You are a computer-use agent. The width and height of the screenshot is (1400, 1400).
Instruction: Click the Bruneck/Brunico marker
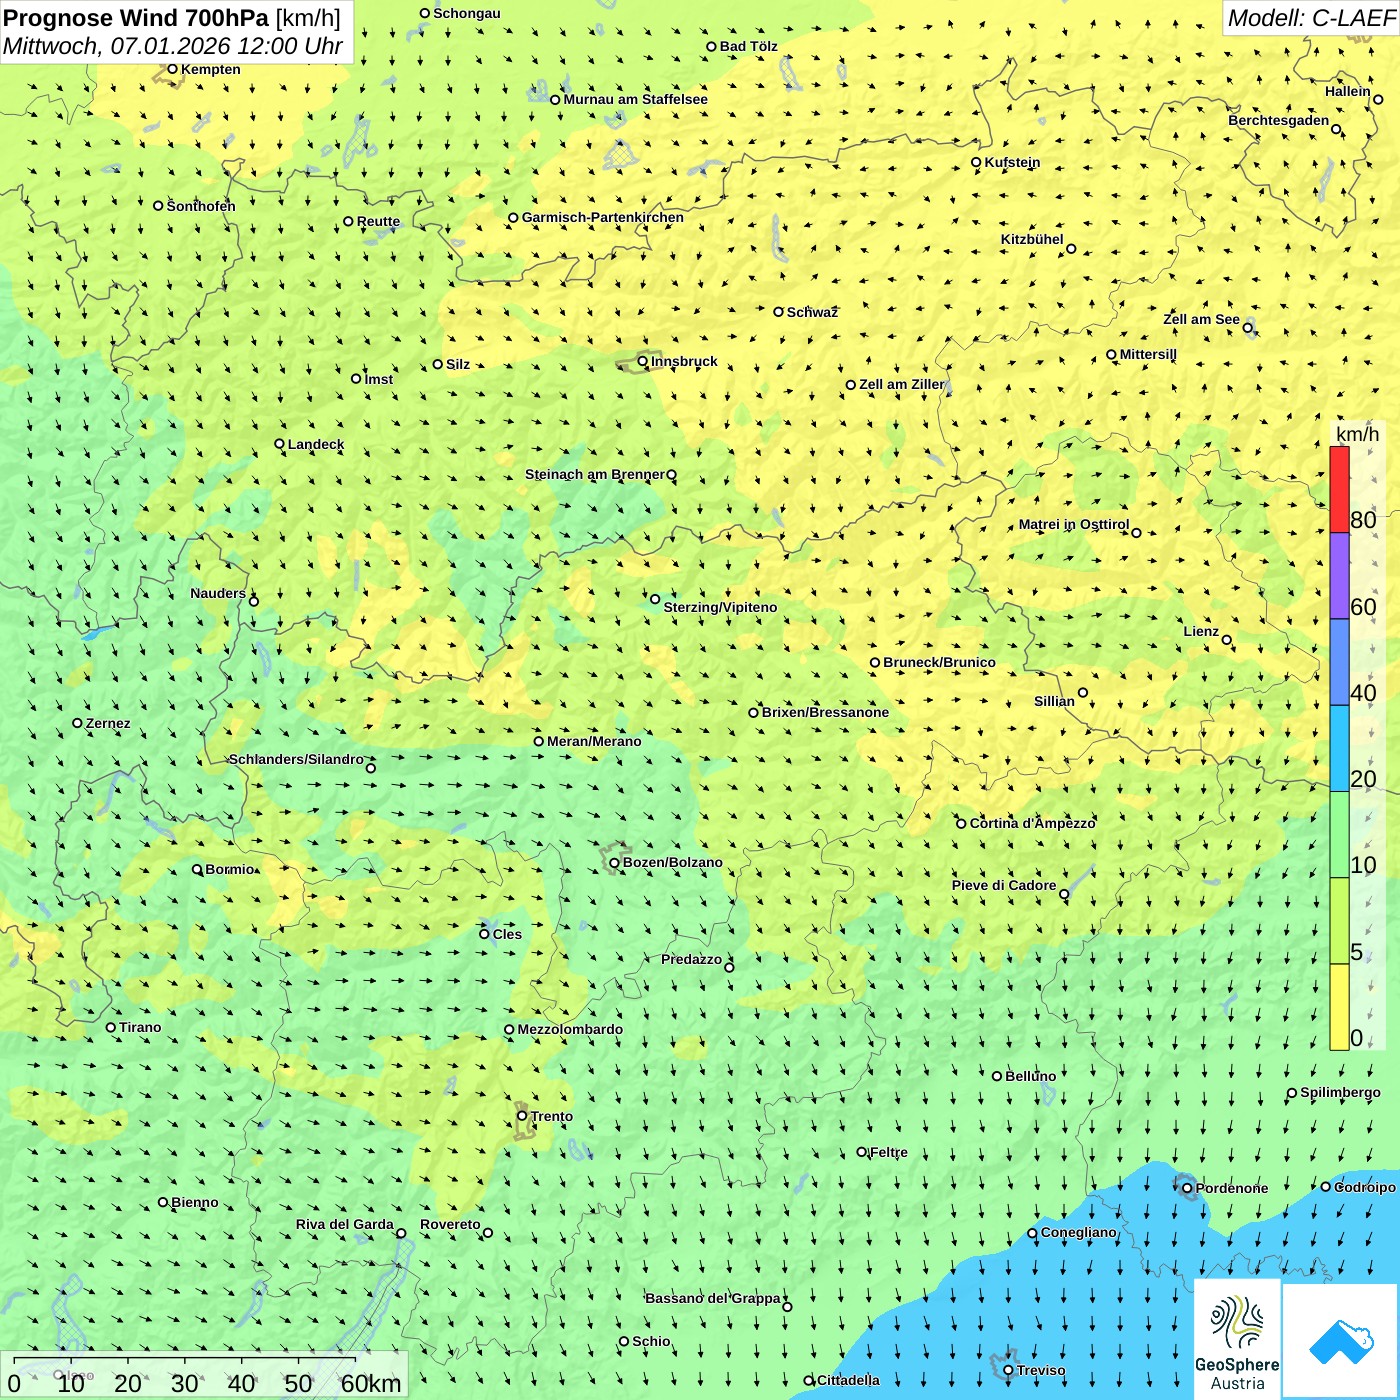coord(874,662)
